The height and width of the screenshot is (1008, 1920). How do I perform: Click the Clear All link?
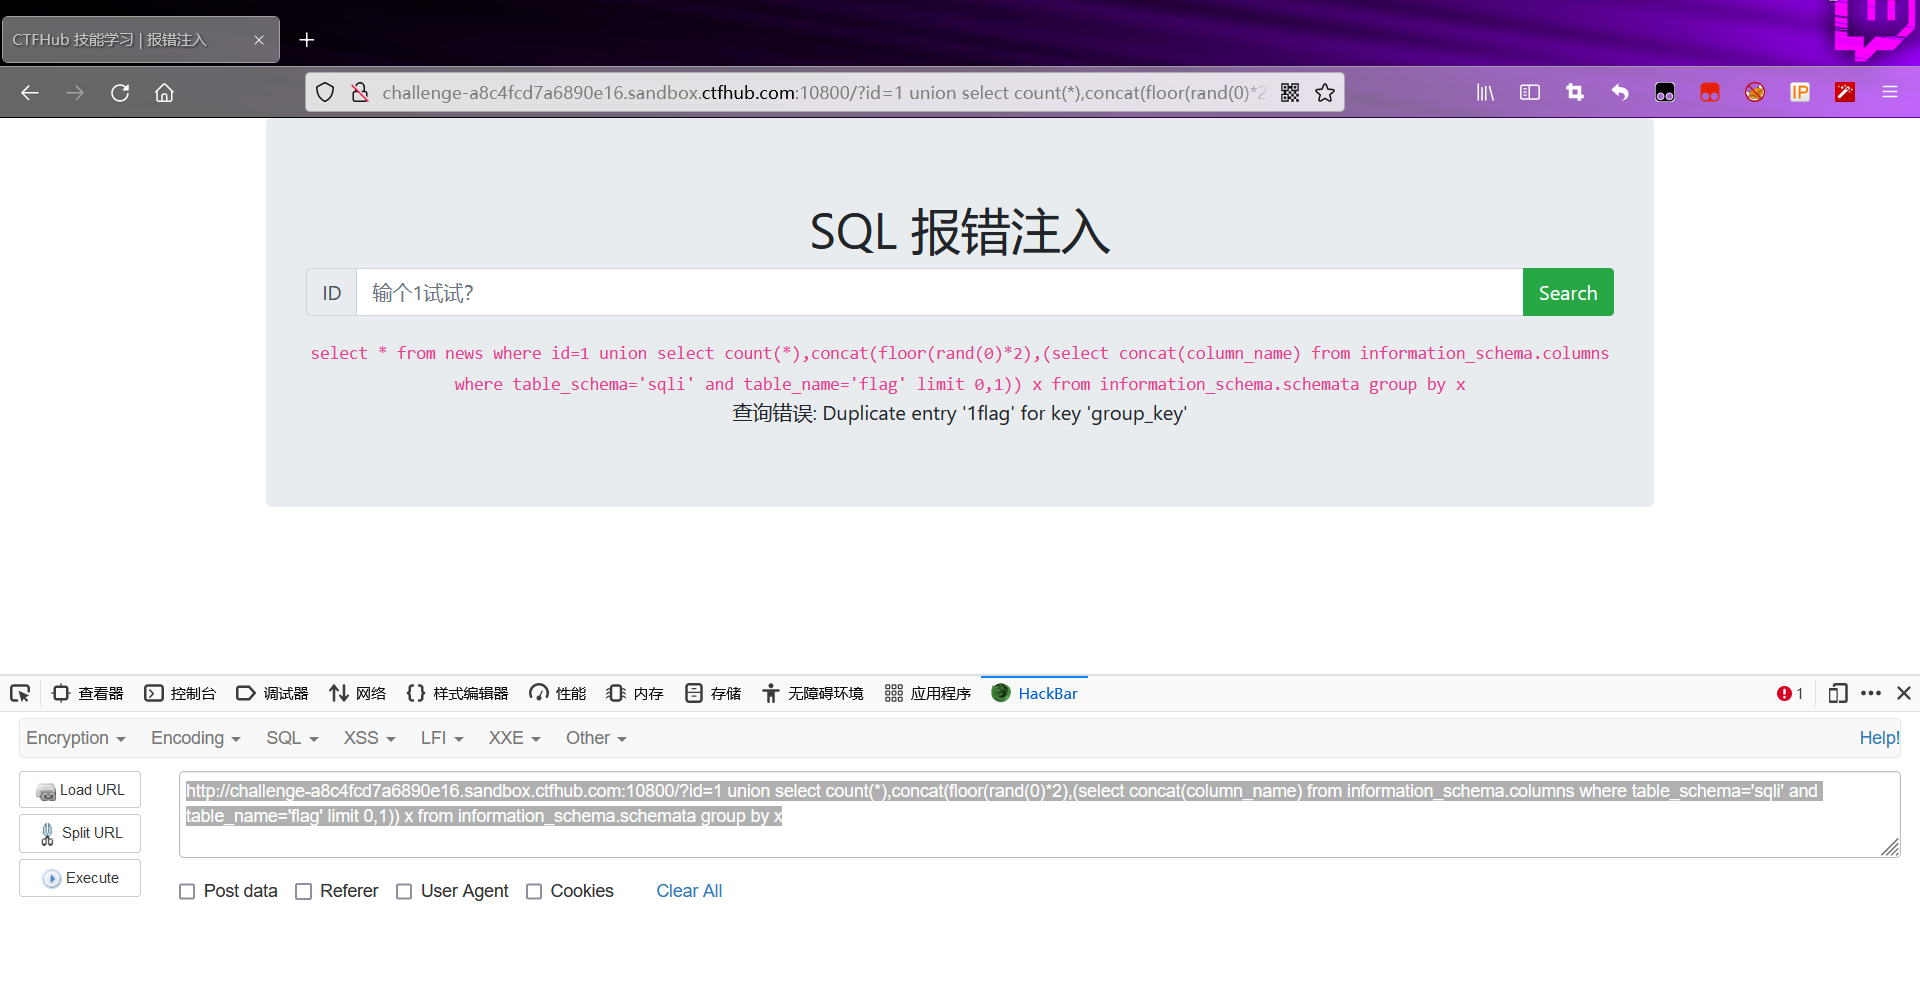click(x=689, y=891)
